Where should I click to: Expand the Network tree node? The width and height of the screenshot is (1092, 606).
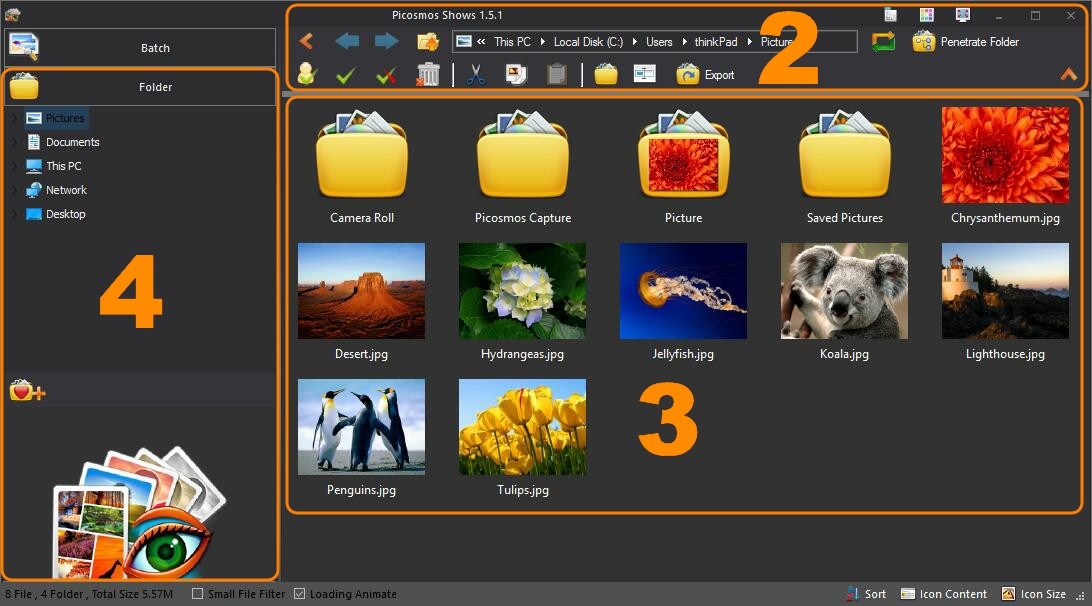14,190
